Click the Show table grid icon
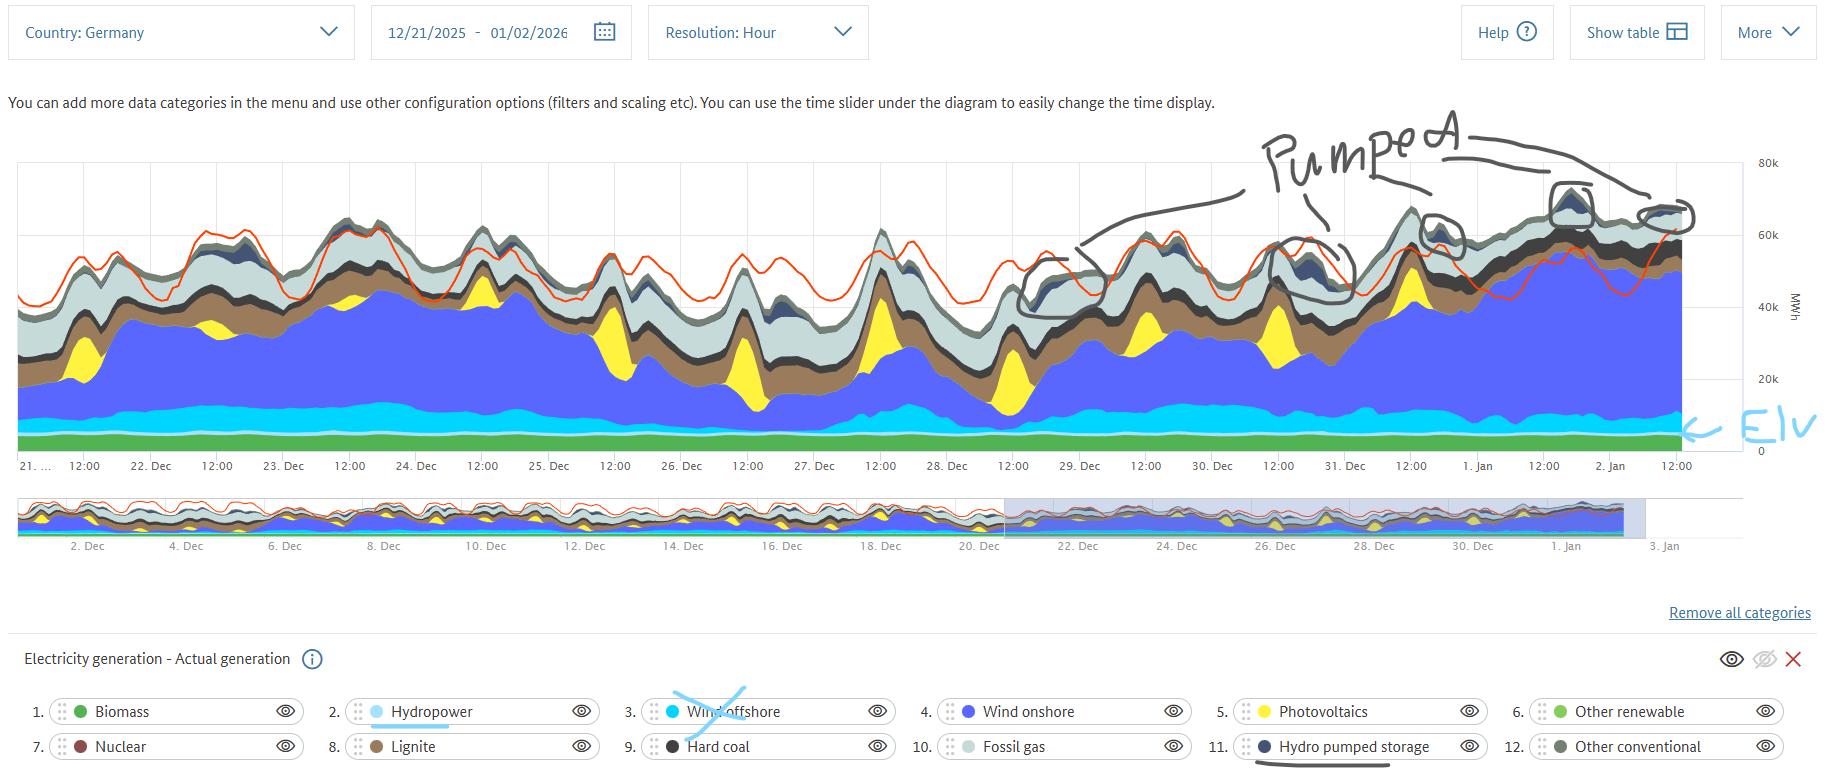 pyautogui.click(x=1677, y=32)
